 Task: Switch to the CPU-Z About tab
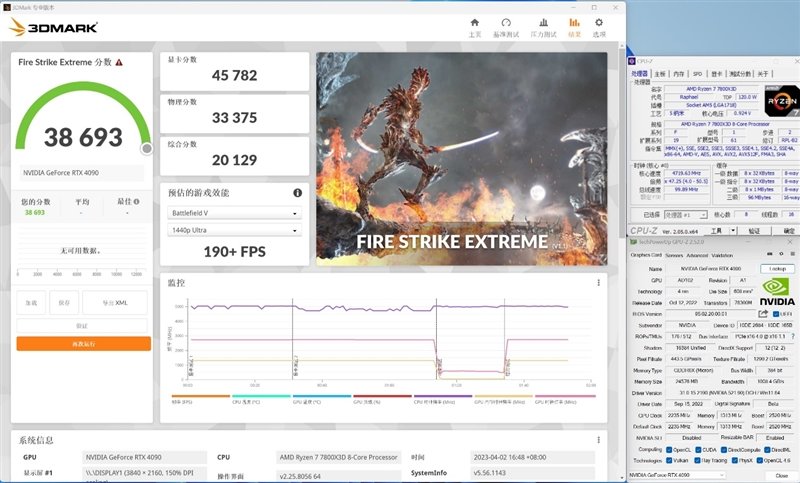coord(762,74)
